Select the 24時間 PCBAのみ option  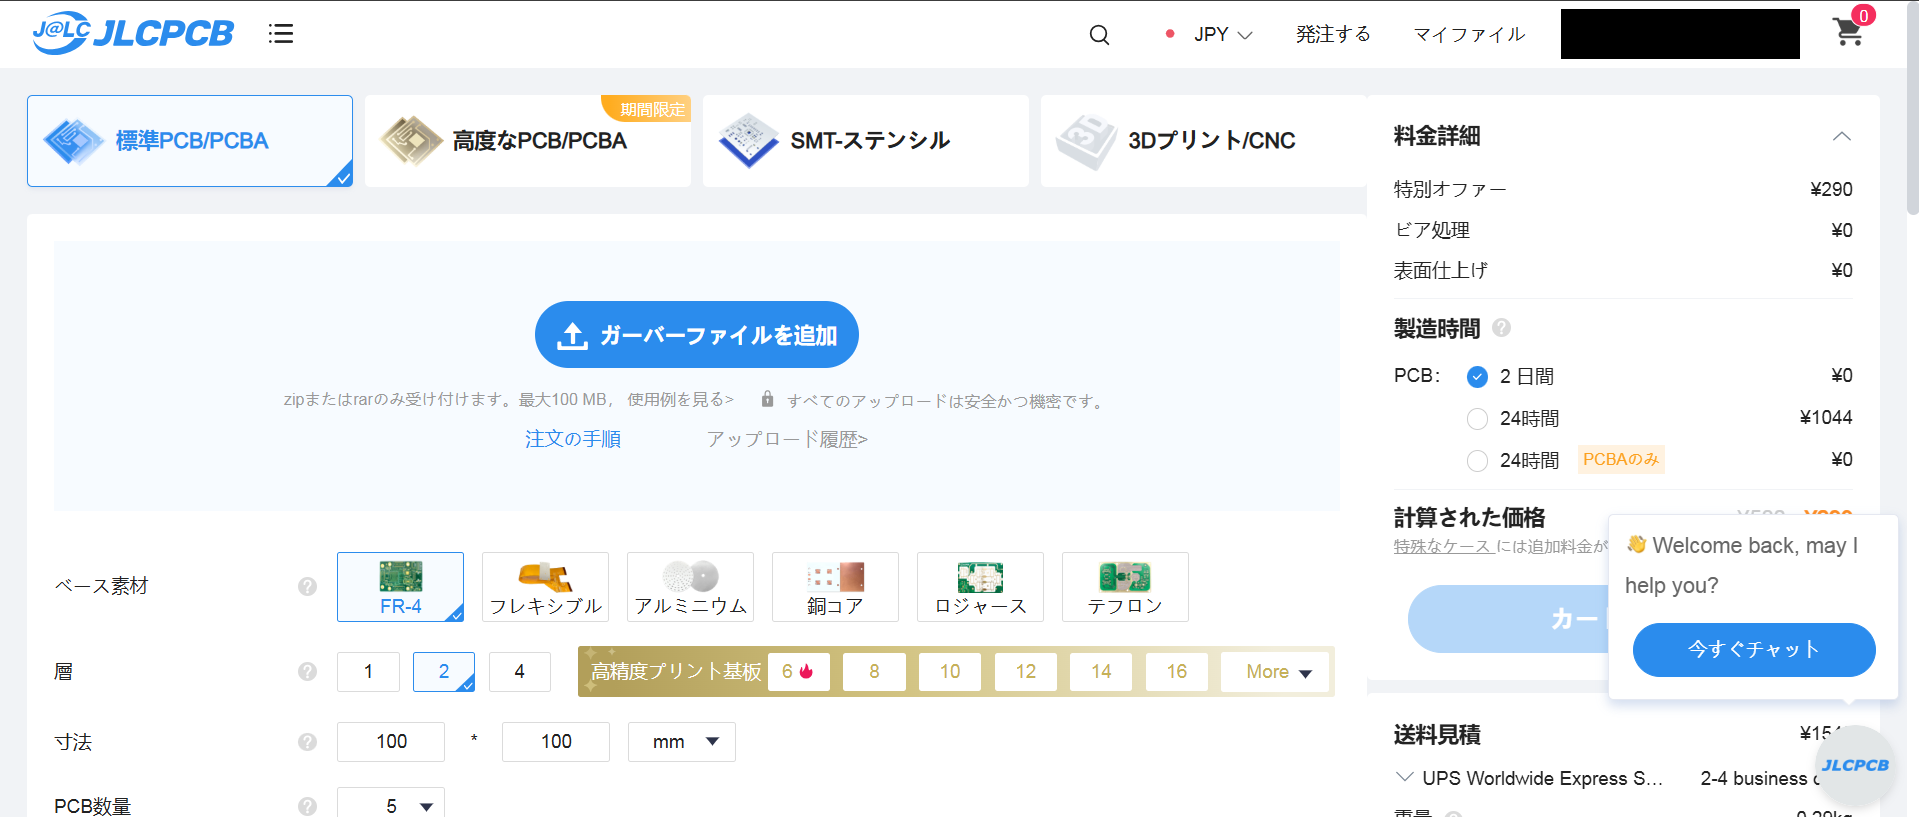click(1477, 461)
